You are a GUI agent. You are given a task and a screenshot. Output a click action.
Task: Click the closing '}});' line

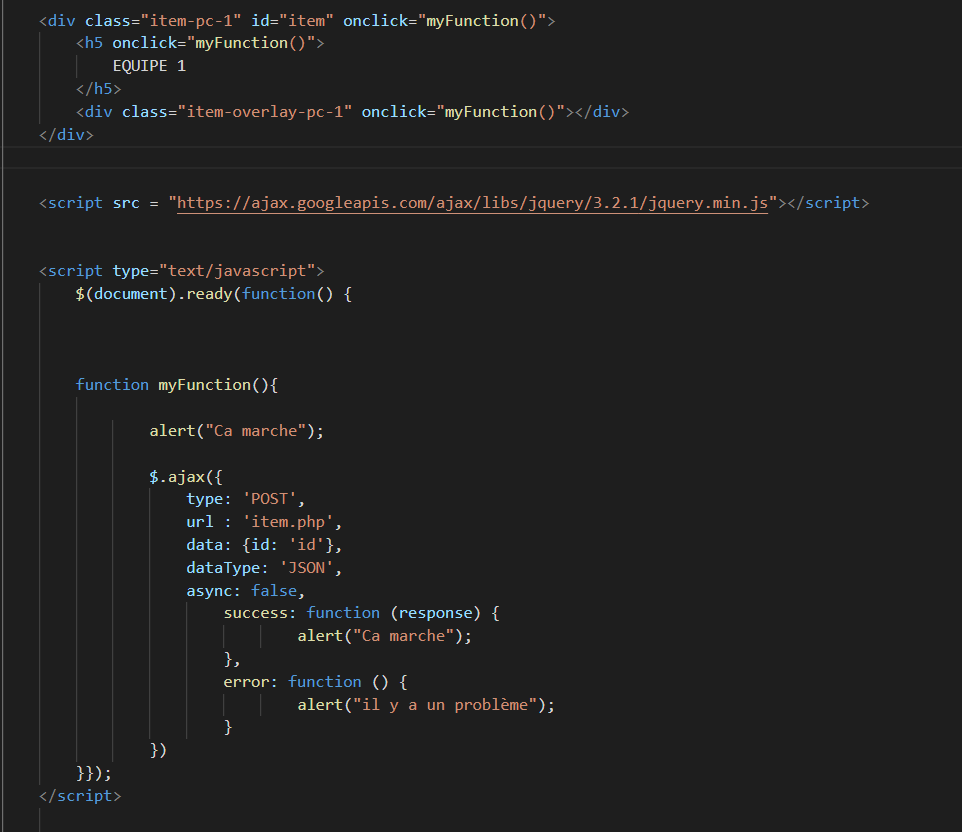[94, 773]
